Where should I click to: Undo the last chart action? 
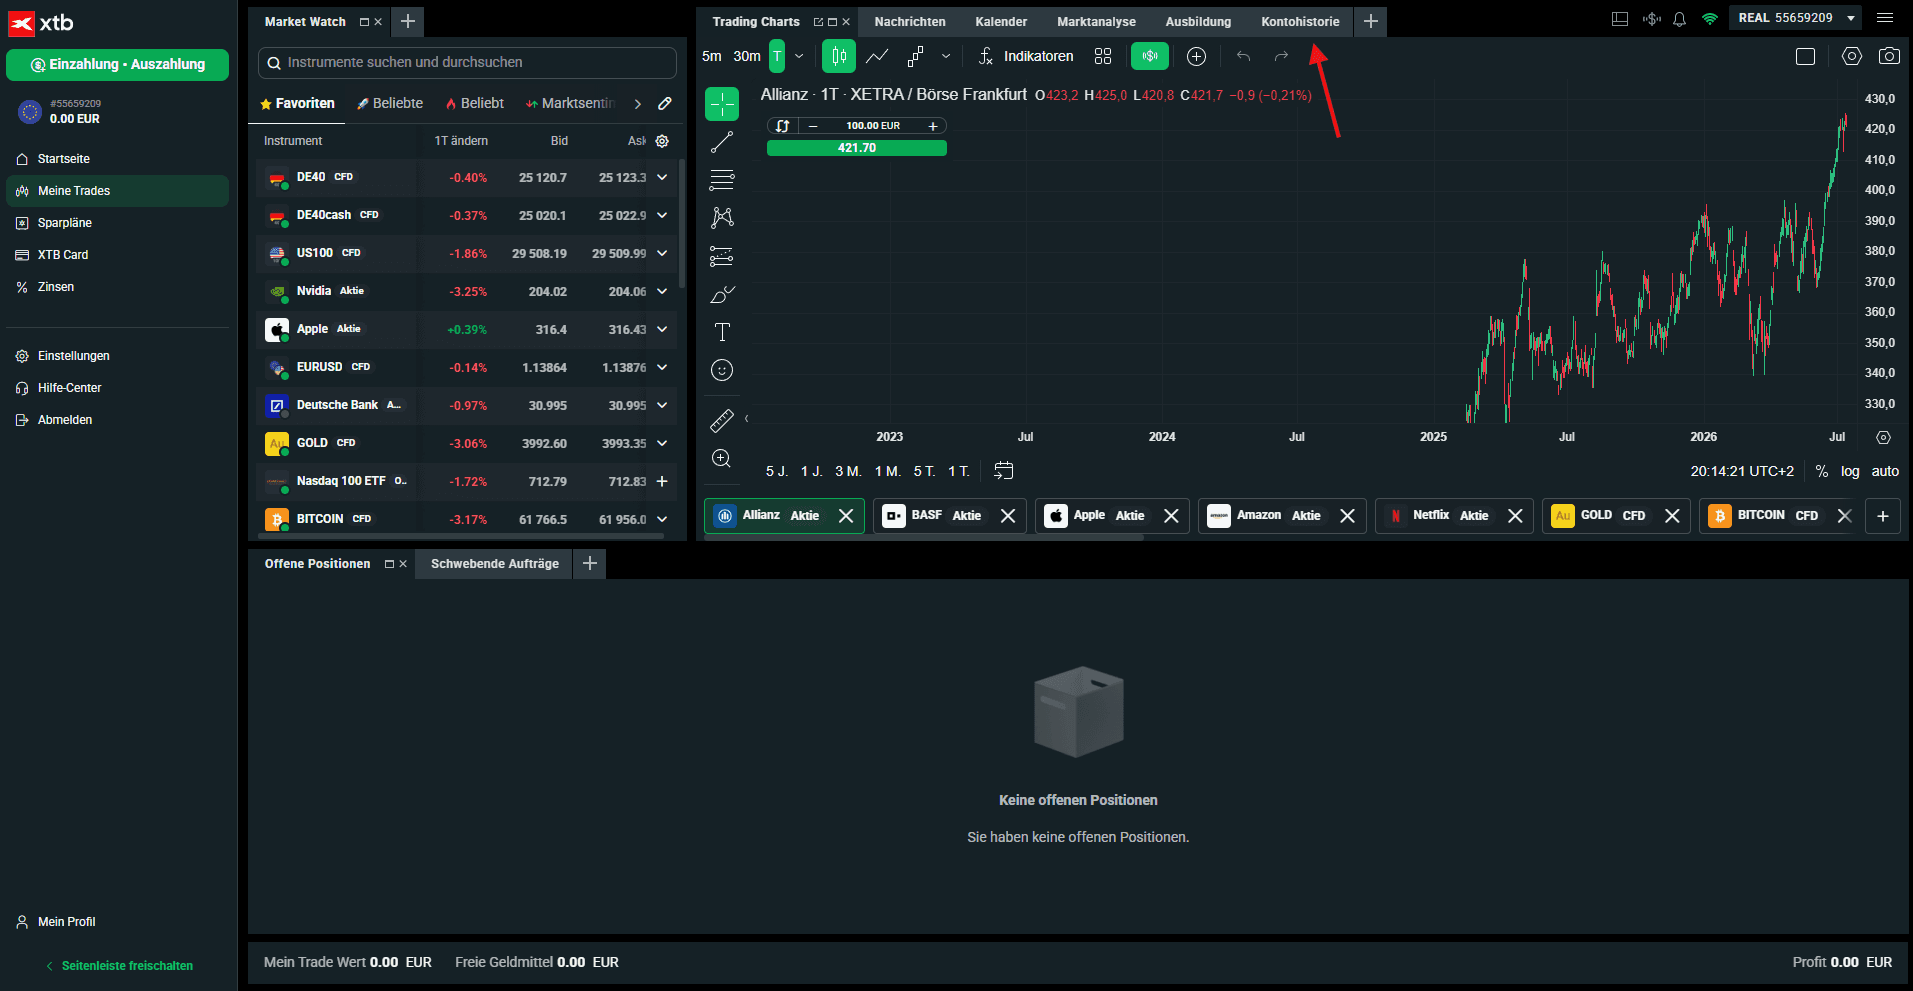point(1243,56)
